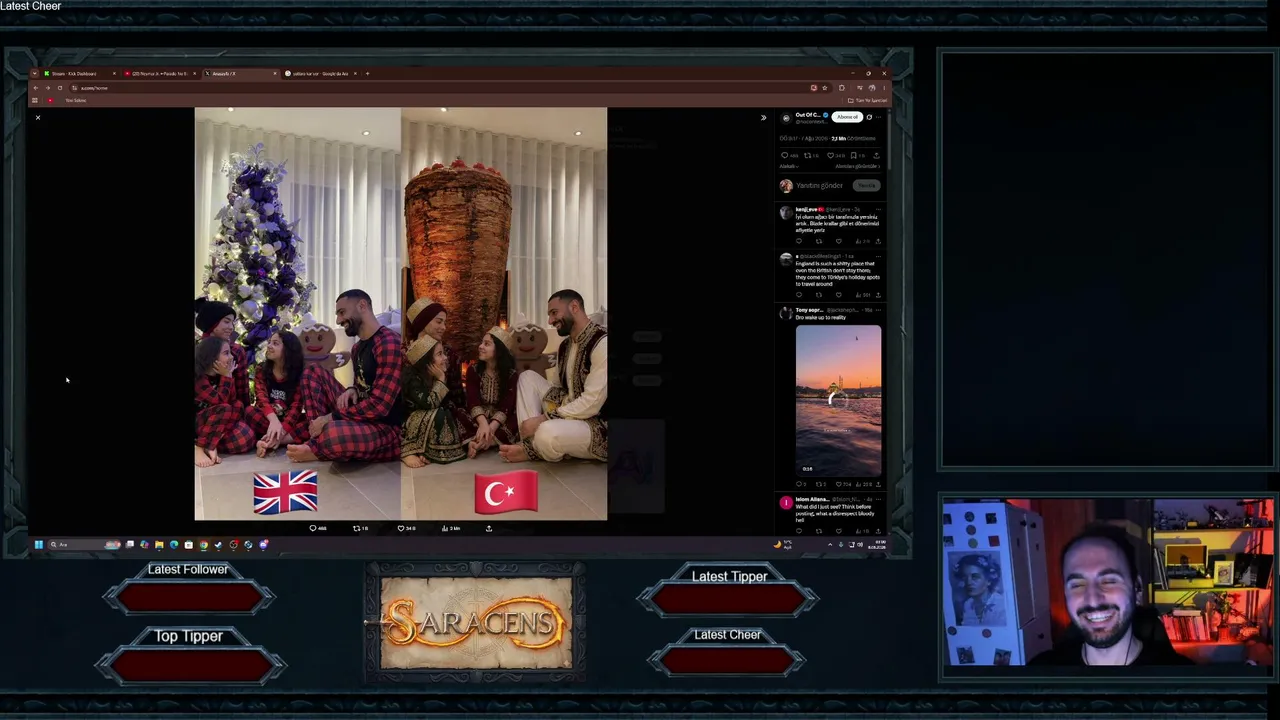This screenshot has width=1280, height=720.
Task: Play the sunset video in Tony's reply
Action: pyautogui.click(x=838, y=399)
